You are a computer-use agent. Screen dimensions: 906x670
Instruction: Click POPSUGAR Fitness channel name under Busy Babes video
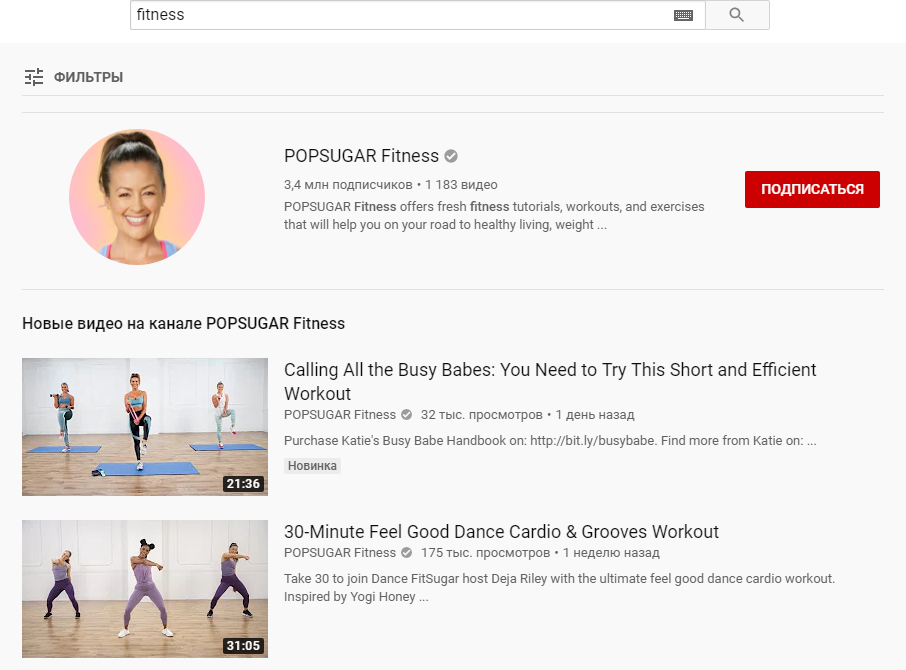click(x=340, y=415)
